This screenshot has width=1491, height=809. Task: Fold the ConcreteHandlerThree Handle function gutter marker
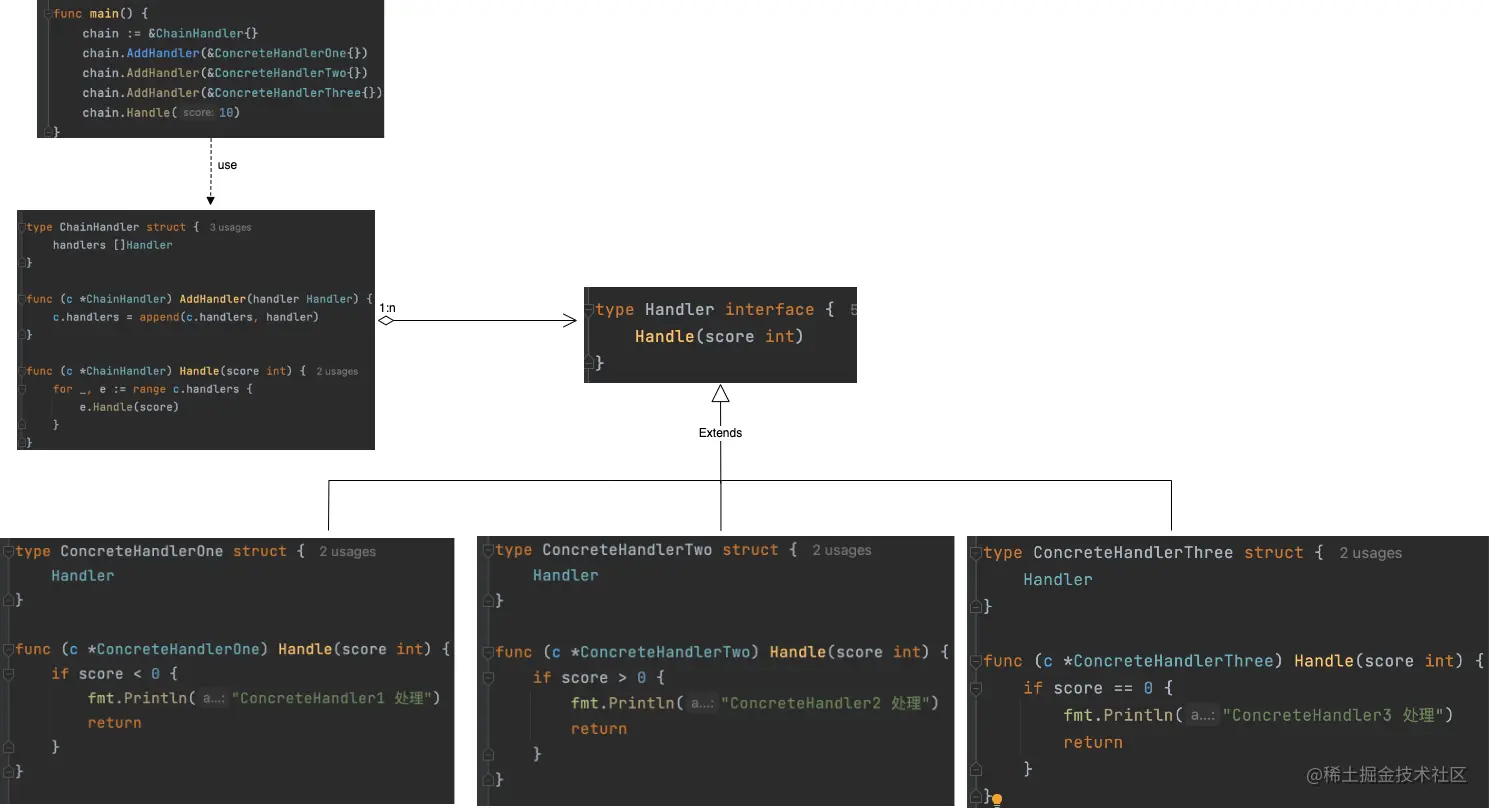(x=975, y=661)
